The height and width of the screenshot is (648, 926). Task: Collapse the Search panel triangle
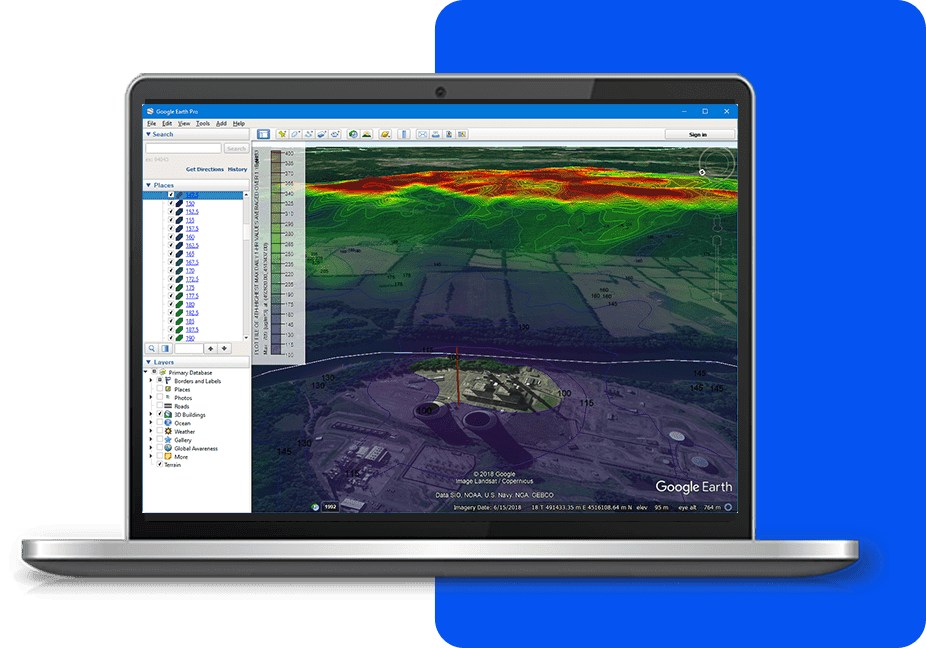click(x=148, y=134)
